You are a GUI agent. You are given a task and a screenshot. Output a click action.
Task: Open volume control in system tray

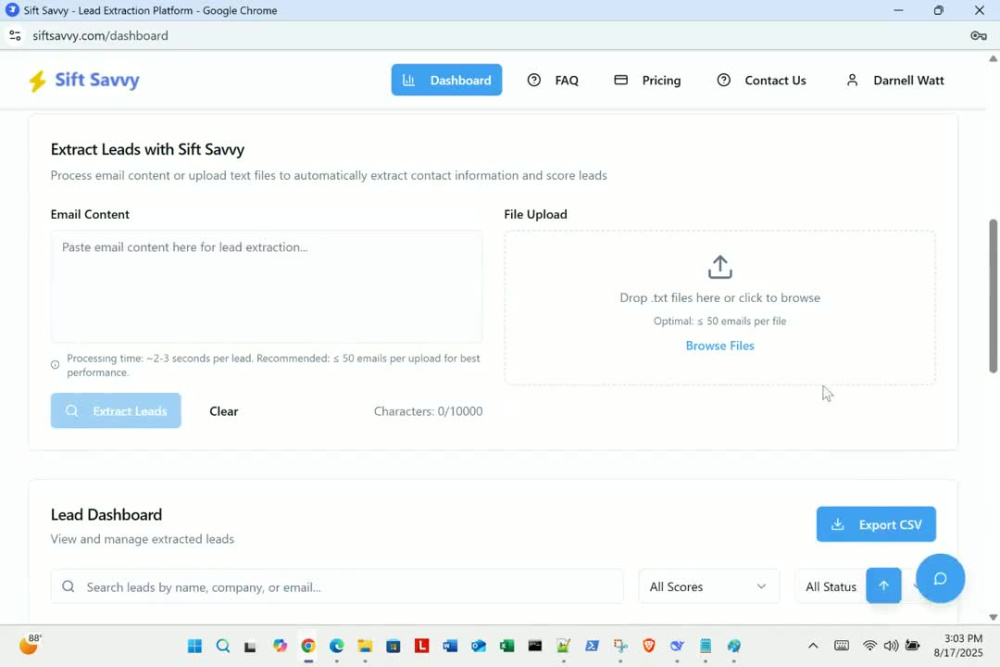click(x=891, y=646)
